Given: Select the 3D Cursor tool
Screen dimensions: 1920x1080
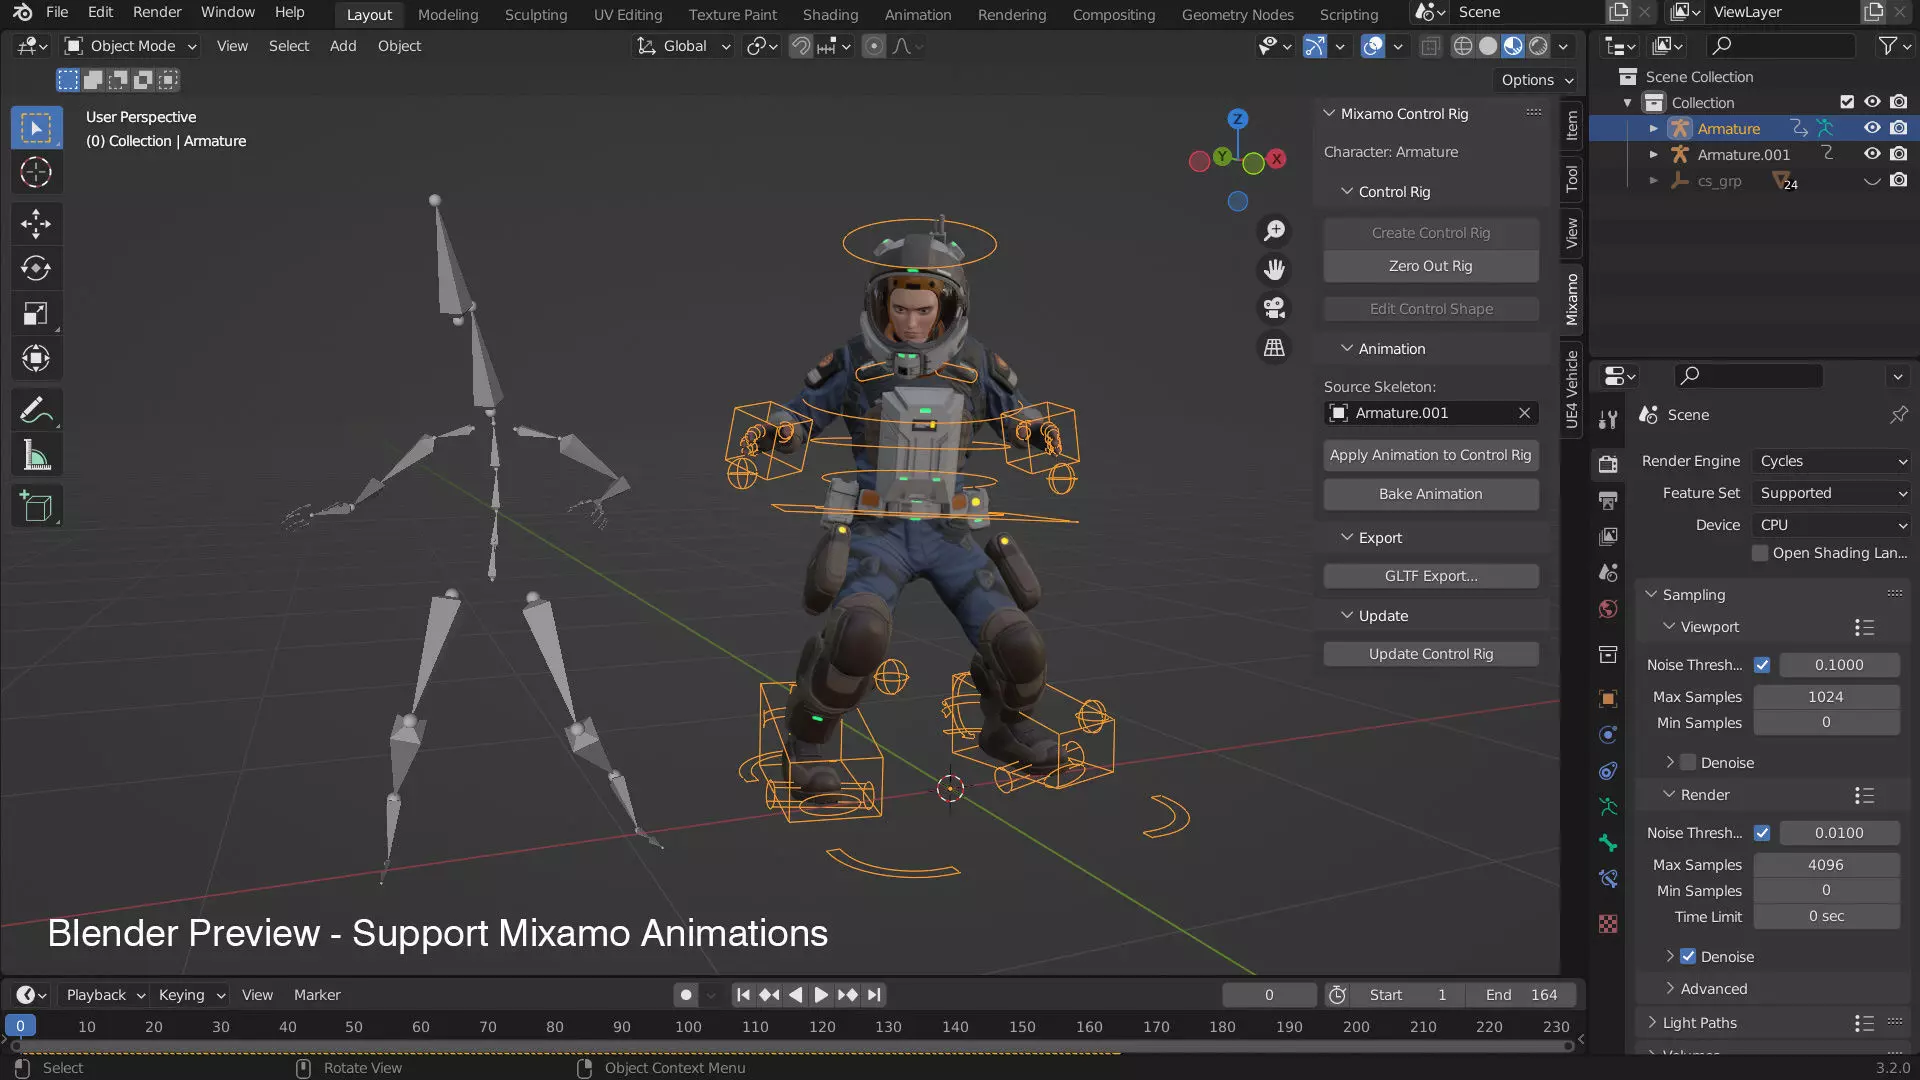Looking at the screenshot, I should click(x=36, y=172).
